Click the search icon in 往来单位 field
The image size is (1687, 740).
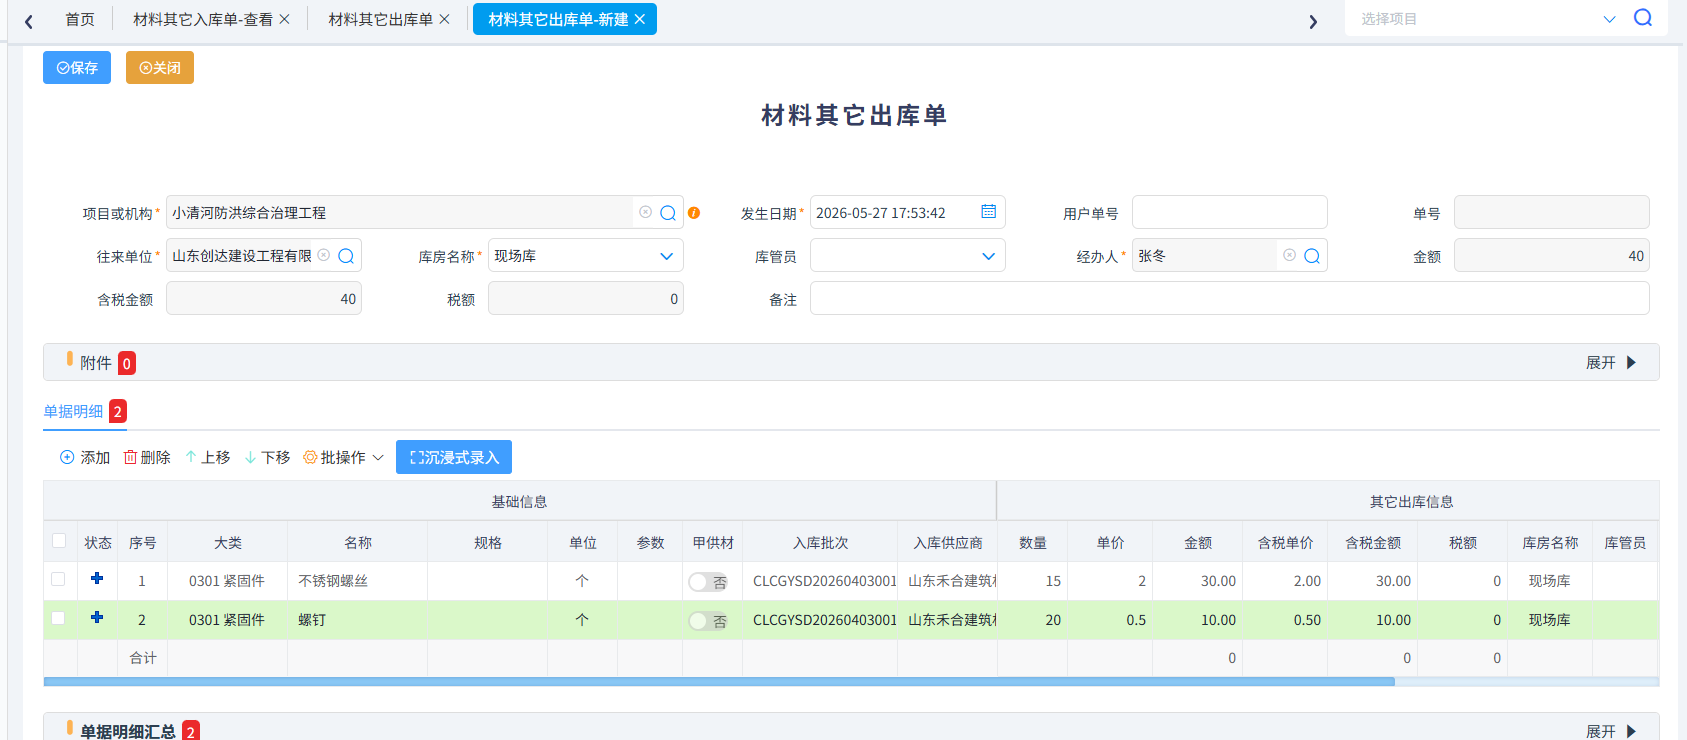point(346,256)
